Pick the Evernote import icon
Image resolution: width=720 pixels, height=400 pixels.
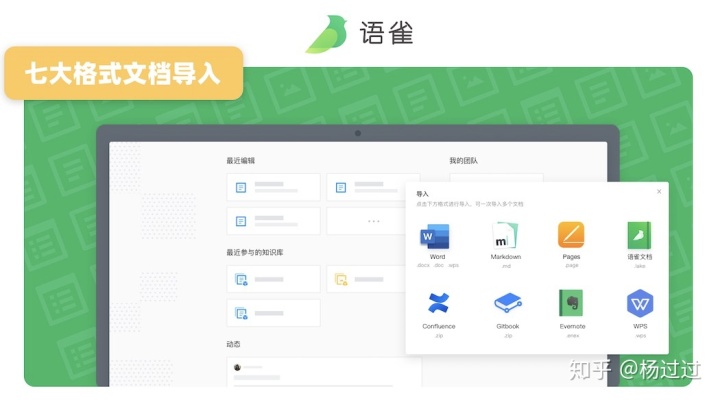pos(571,303)
